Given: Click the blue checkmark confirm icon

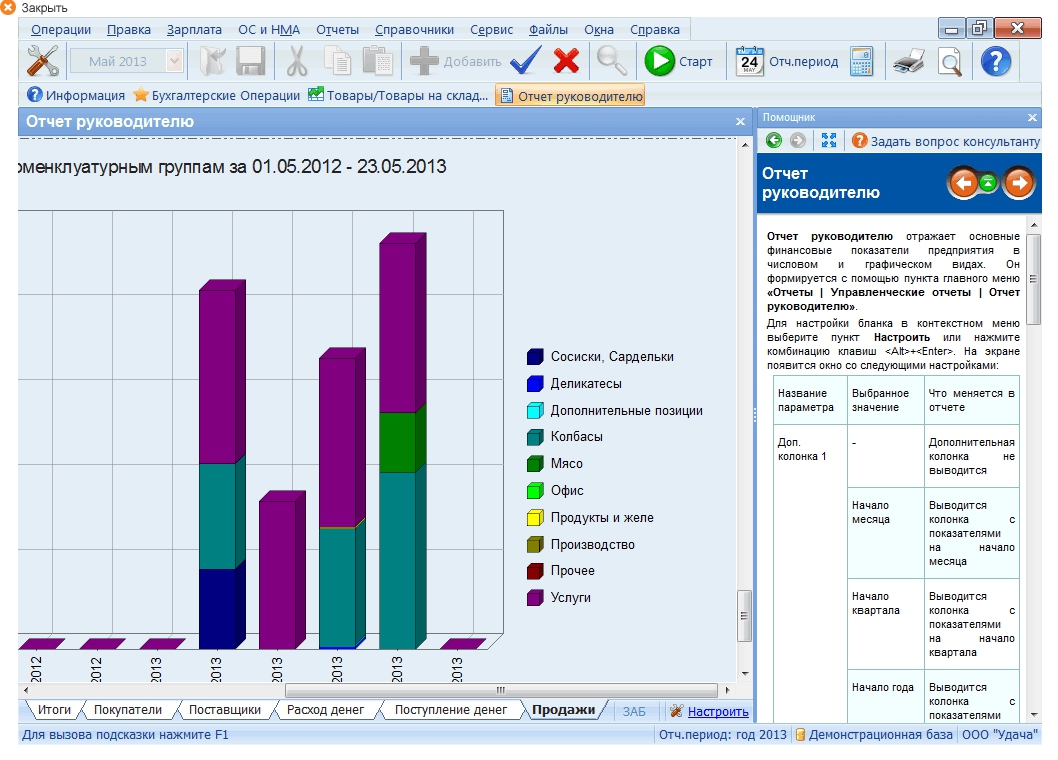Looking at the screenshot, I should [525, 62].
